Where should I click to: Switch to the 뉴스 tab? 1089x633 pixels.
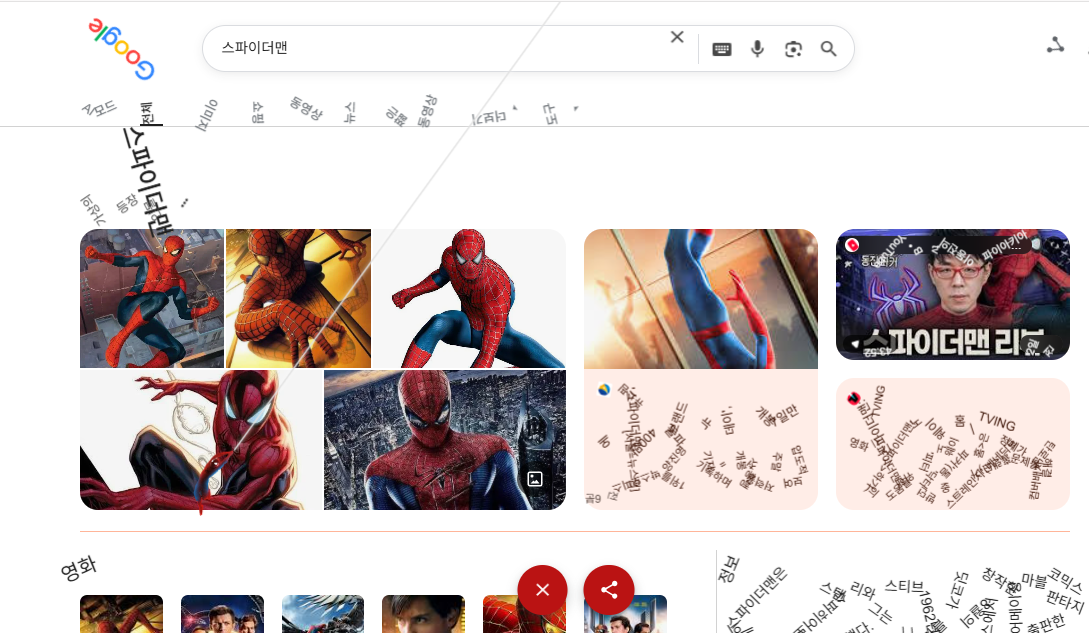pyautogui.click(x=350, y=113)
